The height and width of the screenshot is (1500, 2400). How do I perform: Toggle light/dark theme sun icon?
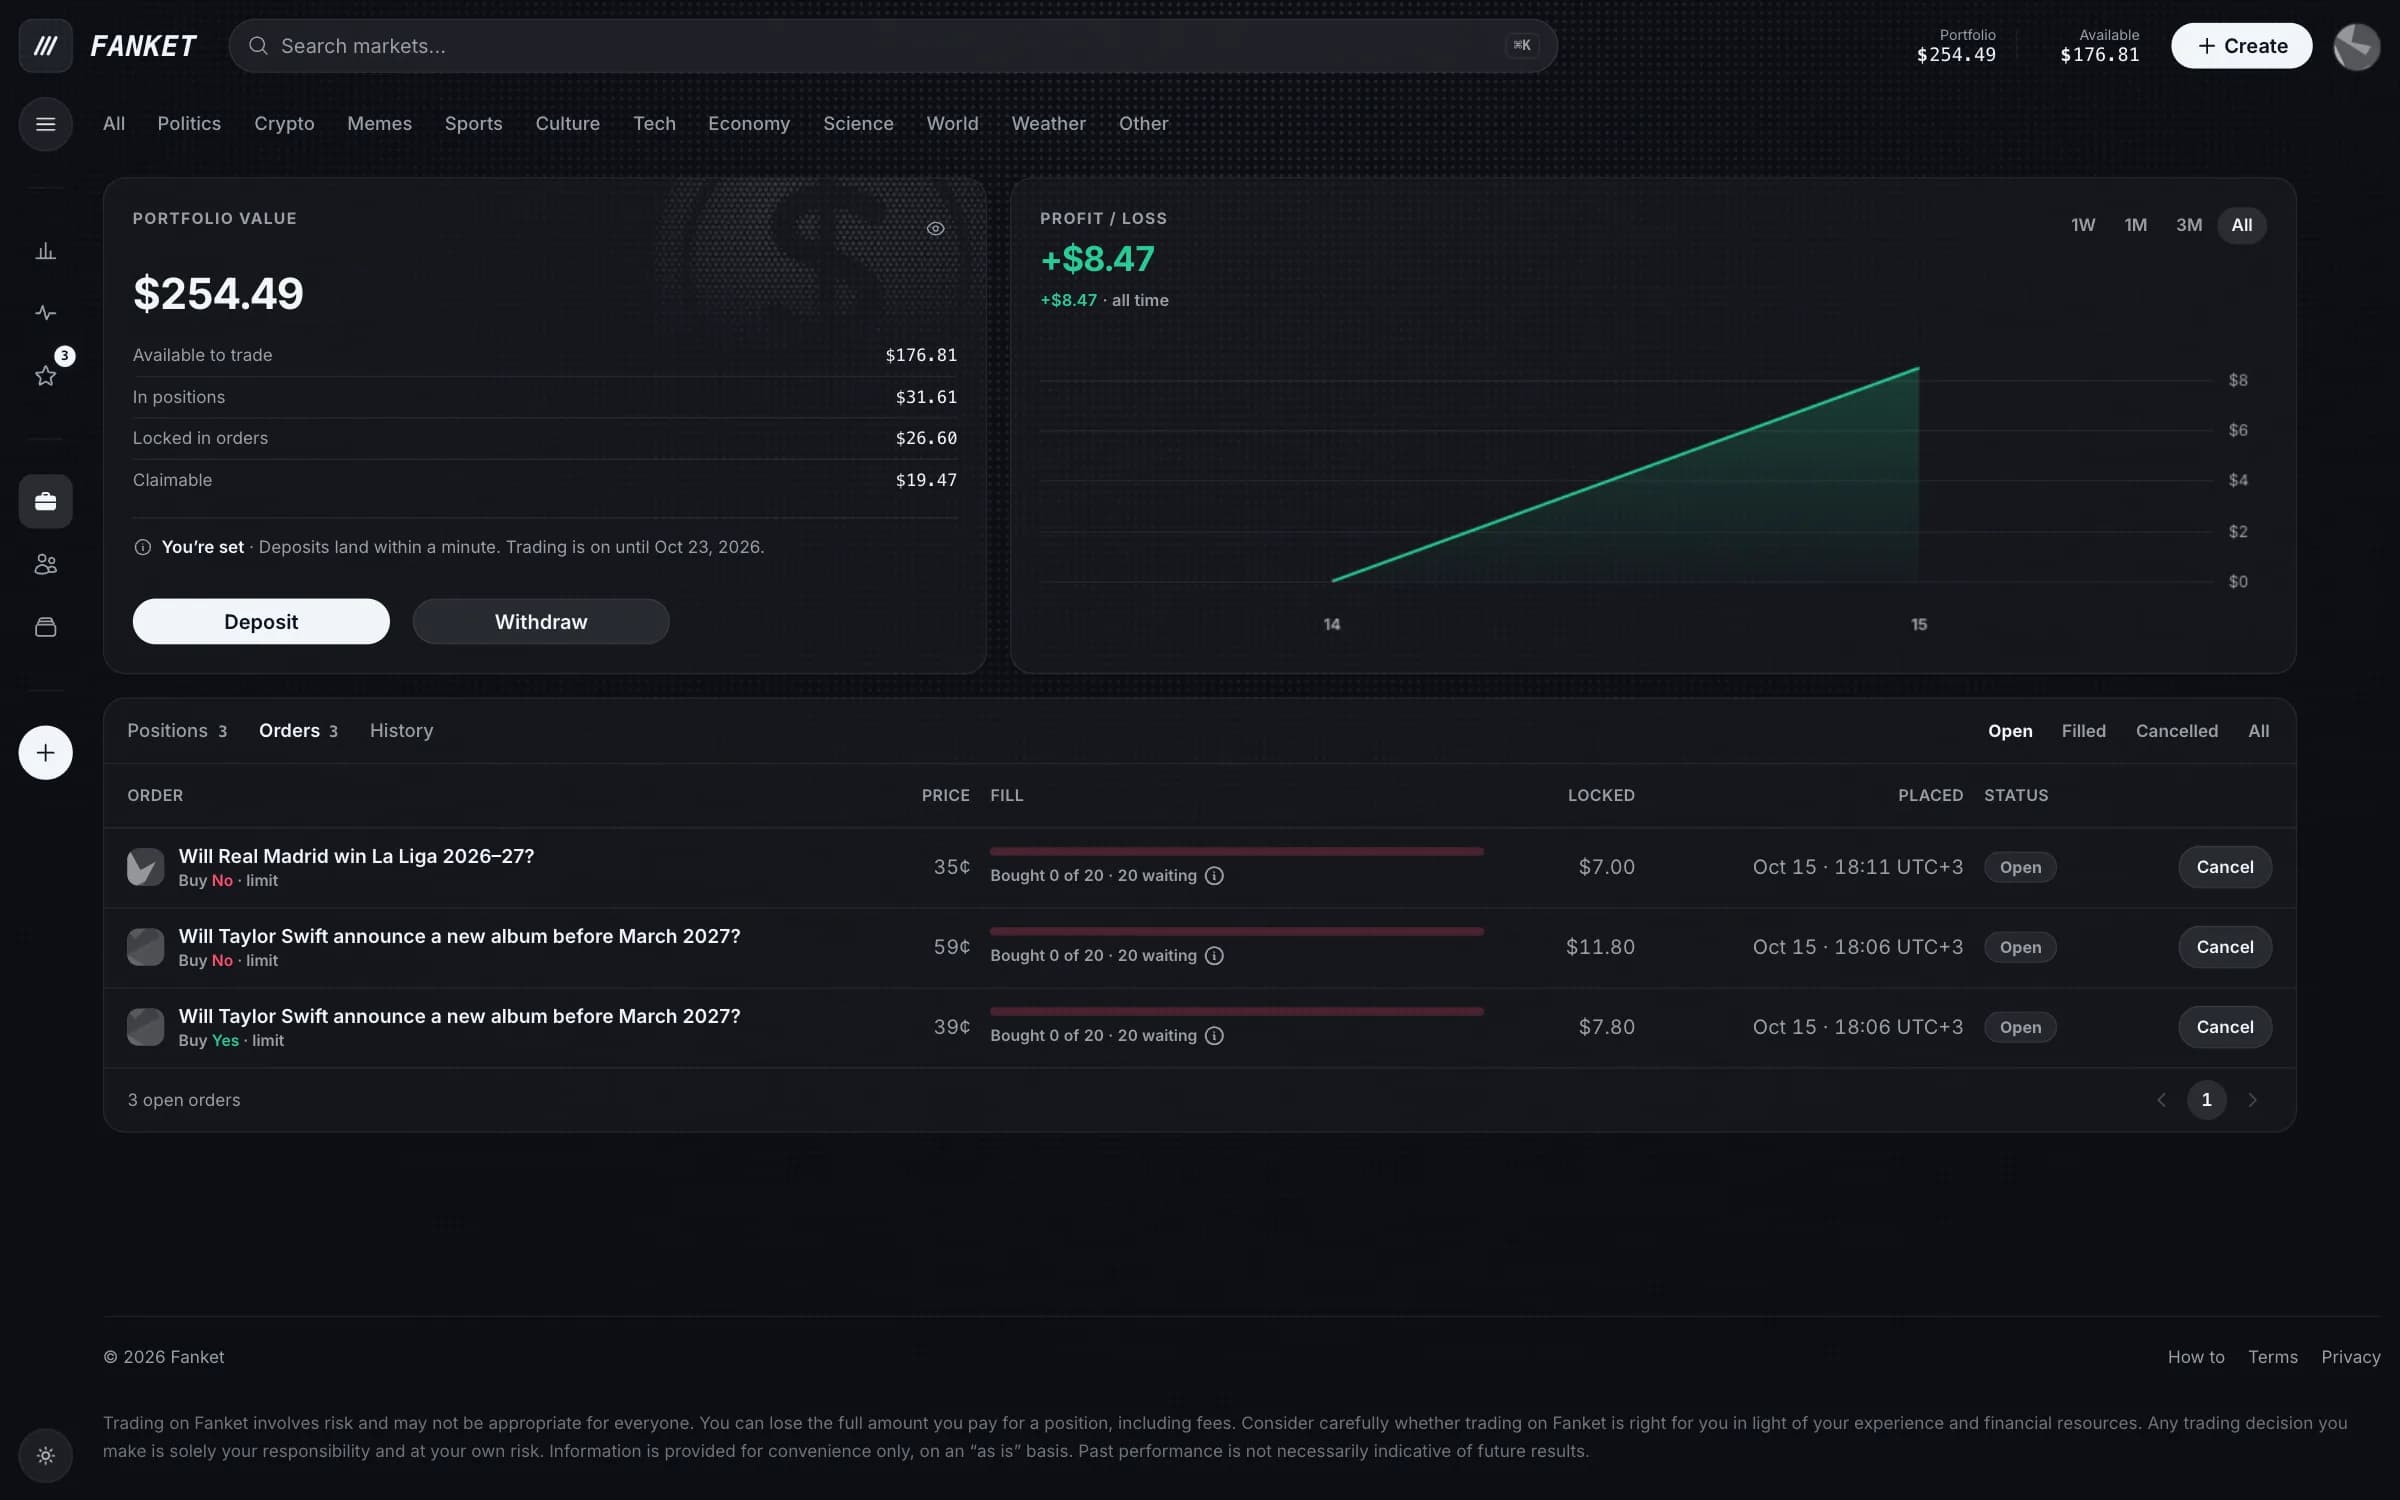45,1455
